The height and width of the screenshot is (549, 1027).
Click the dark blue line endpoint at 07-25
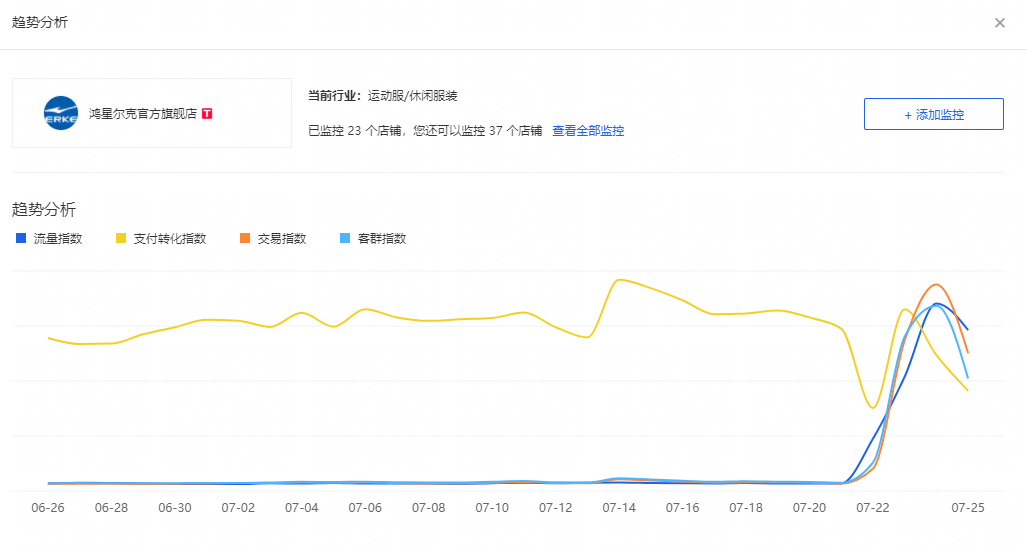[967, 329]
